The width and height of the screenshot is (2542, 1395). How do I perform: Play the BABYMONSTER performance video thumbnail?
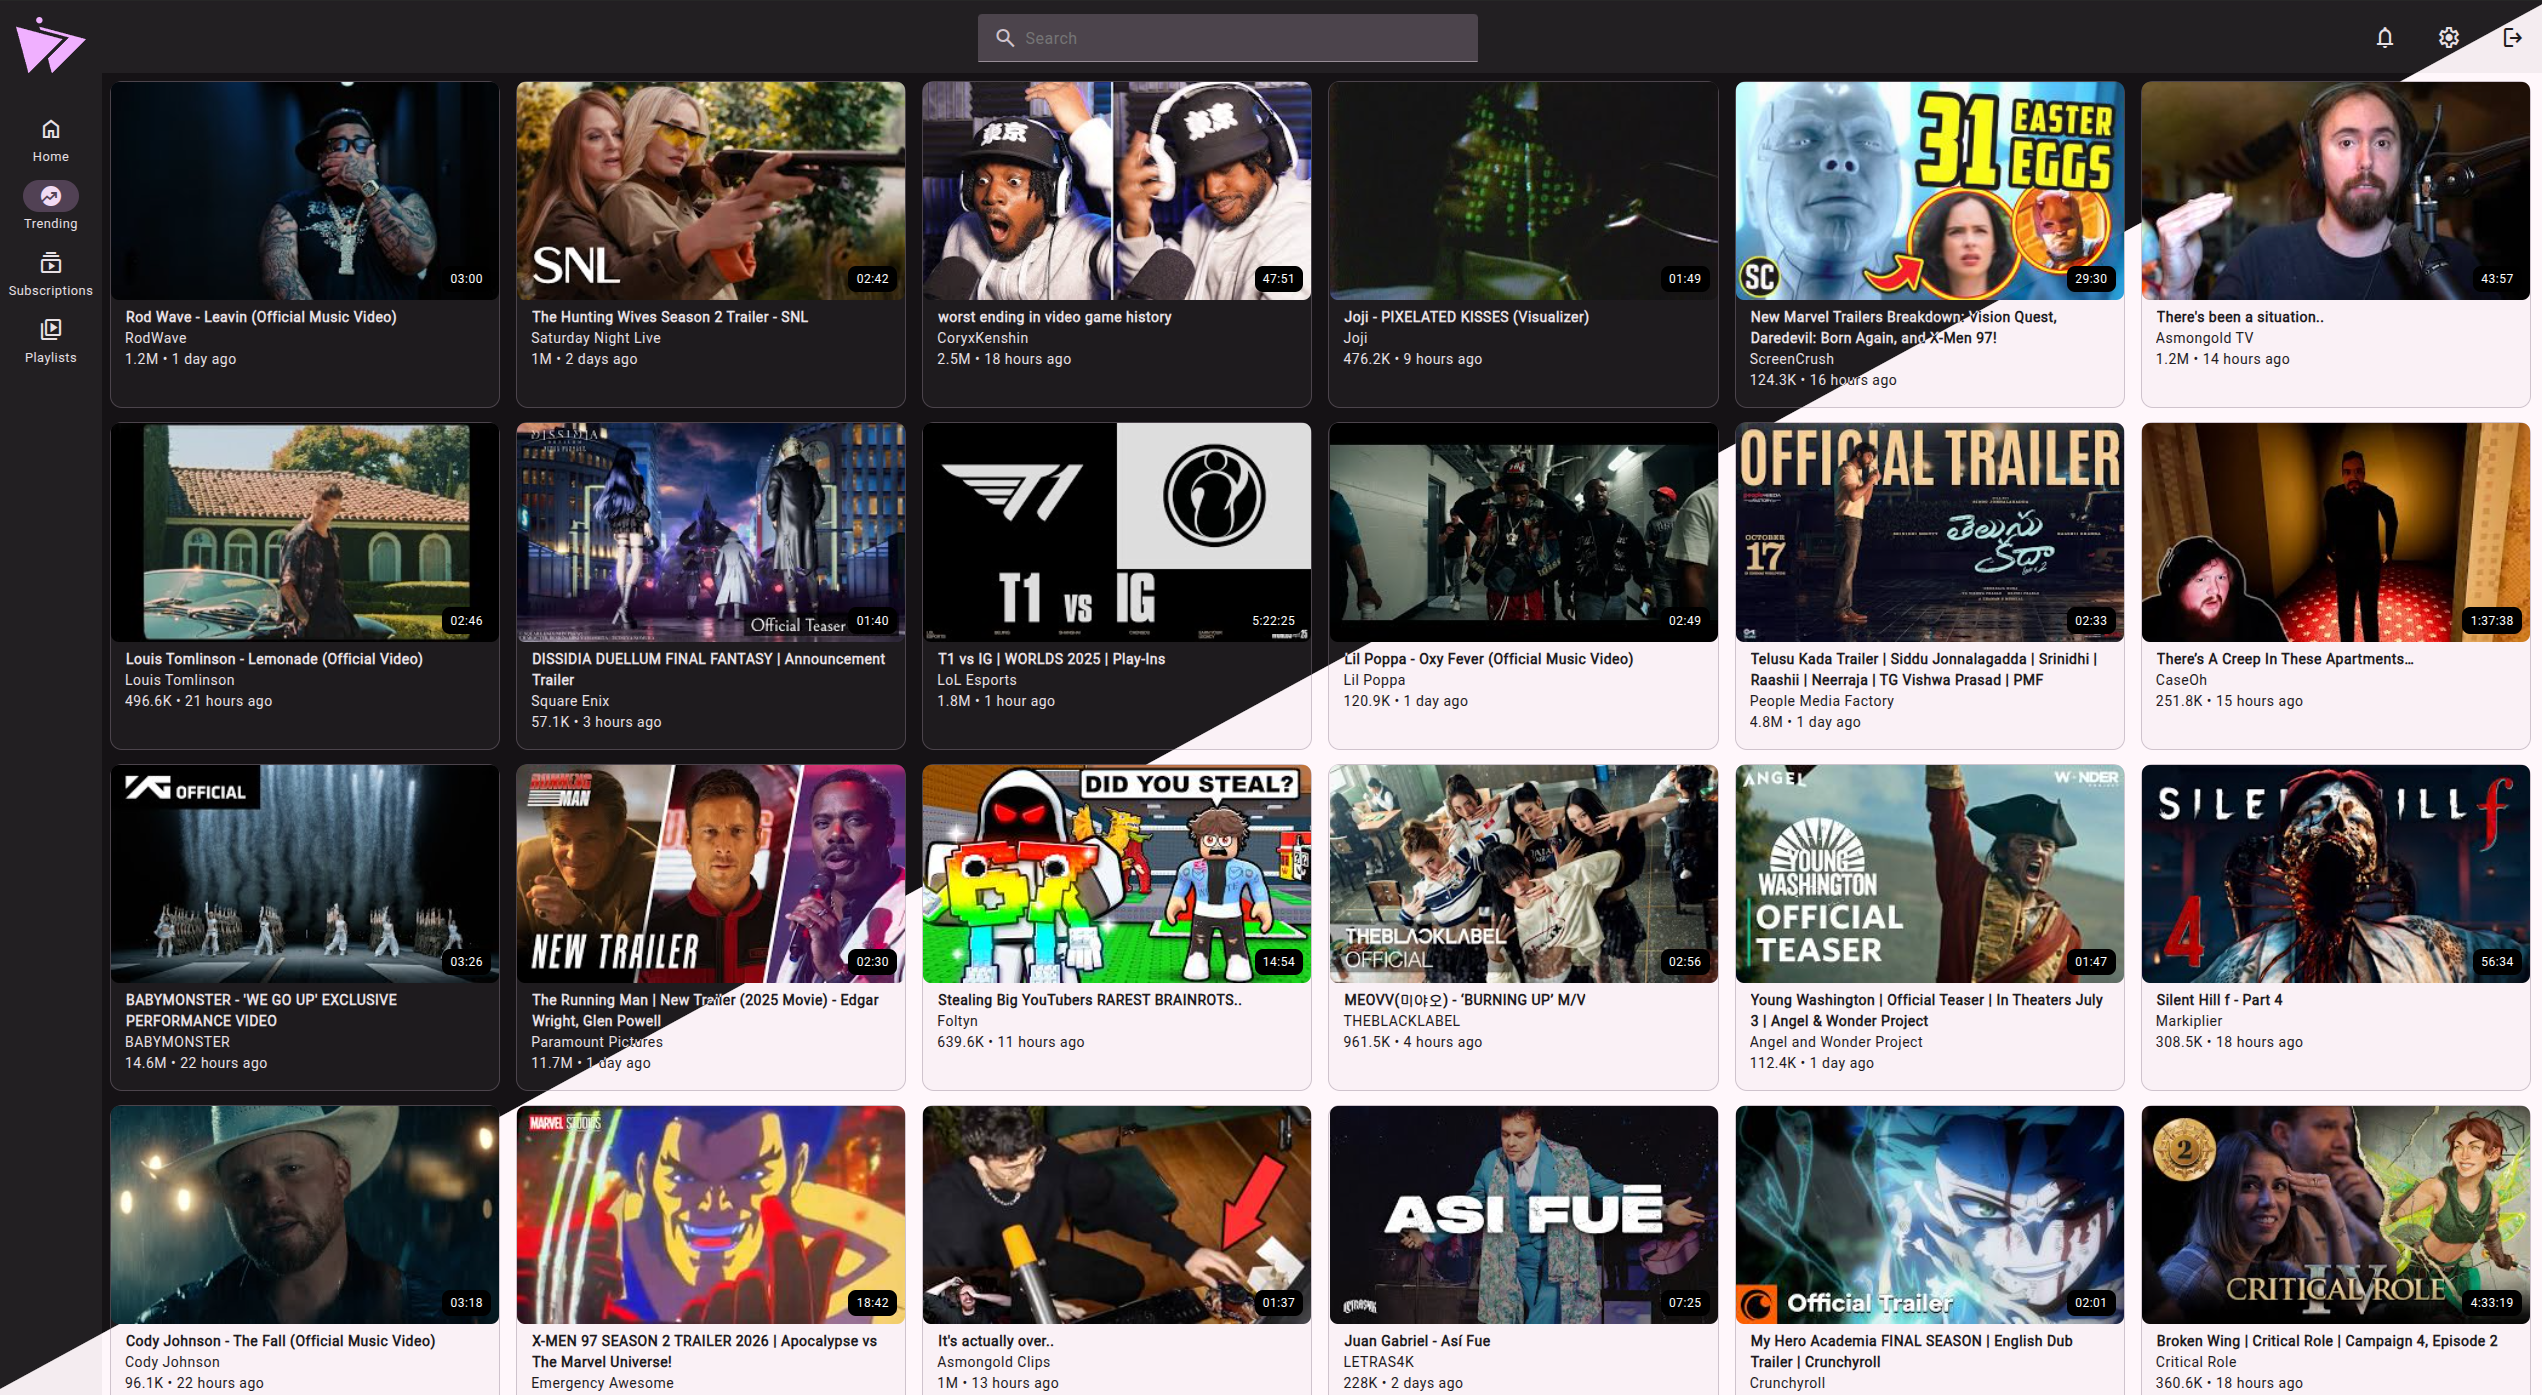[x=304, y=873]
